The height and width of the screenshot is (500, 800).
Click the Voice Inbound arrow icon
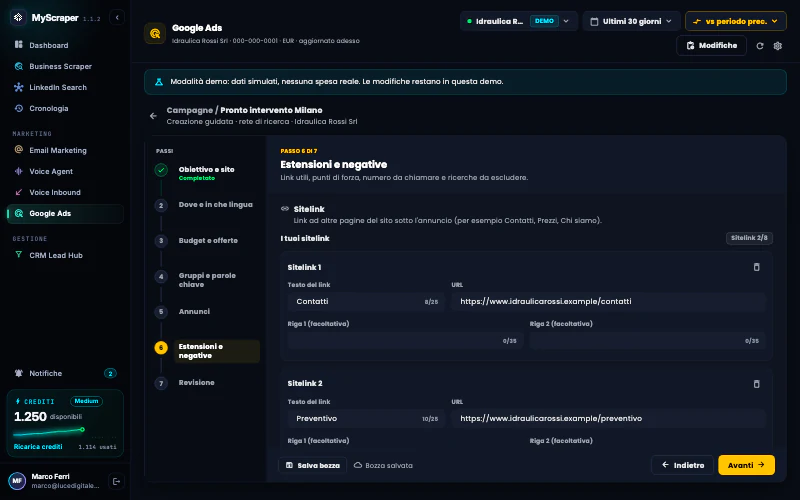click(19, 192)
